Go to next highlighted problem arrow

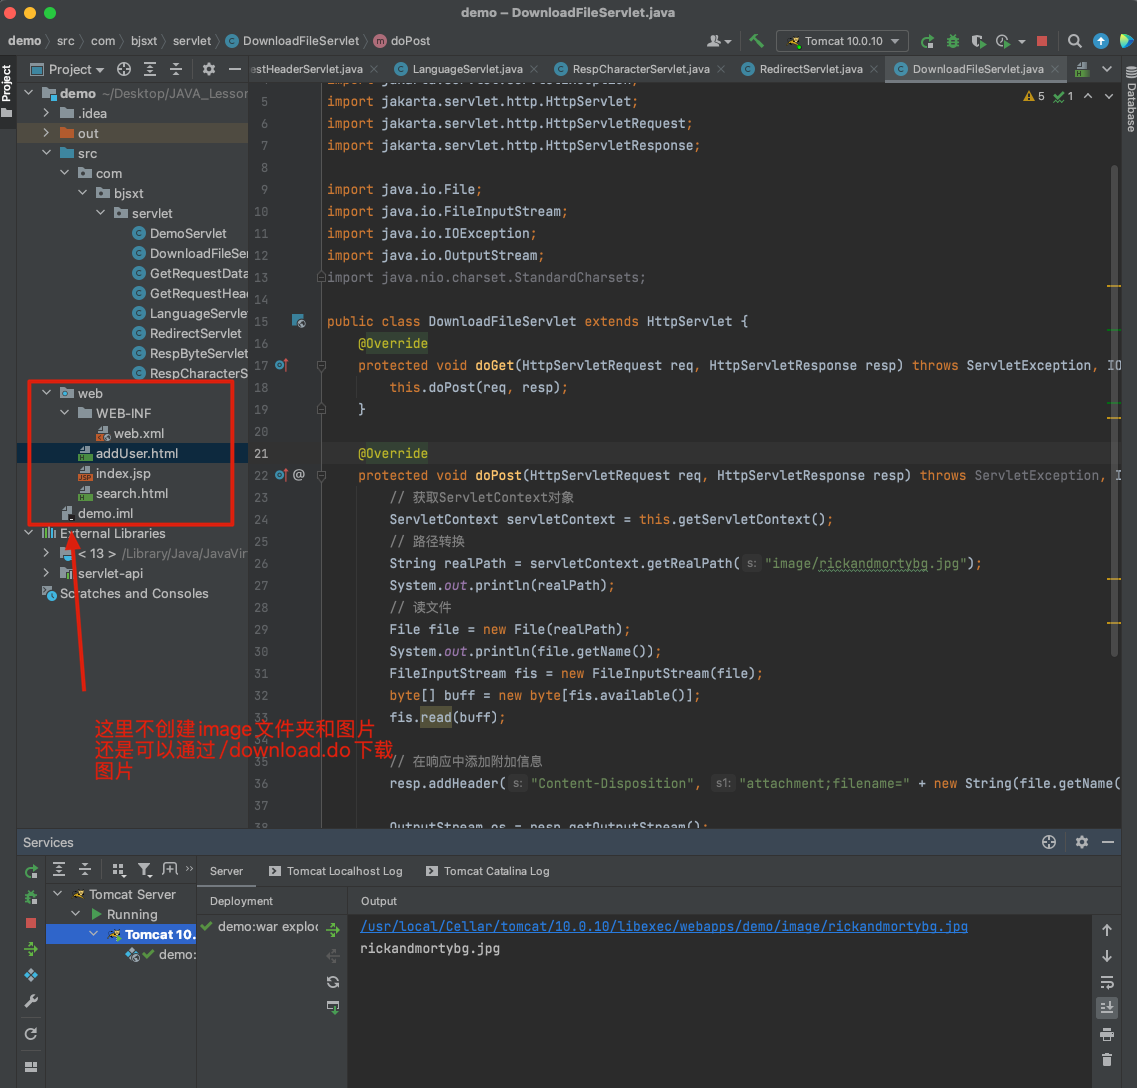1109,96
